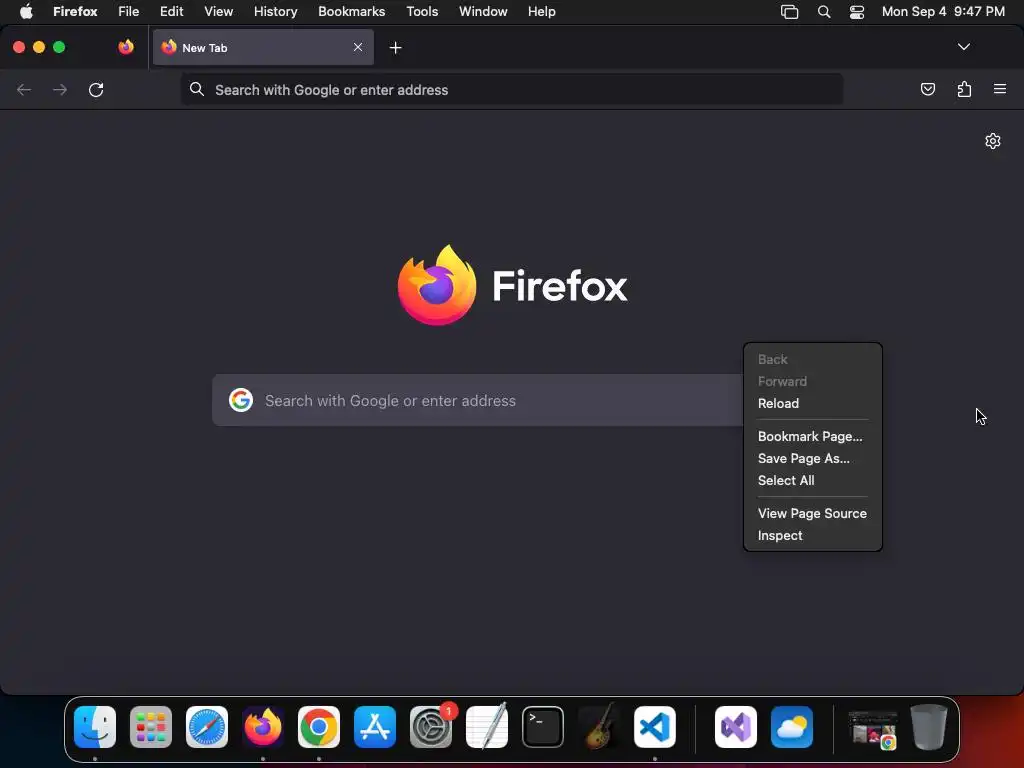Viewport: 1024px width, 768px height.
Task: Open the Save to Pocket icon
Action: (x=927, y=89)
